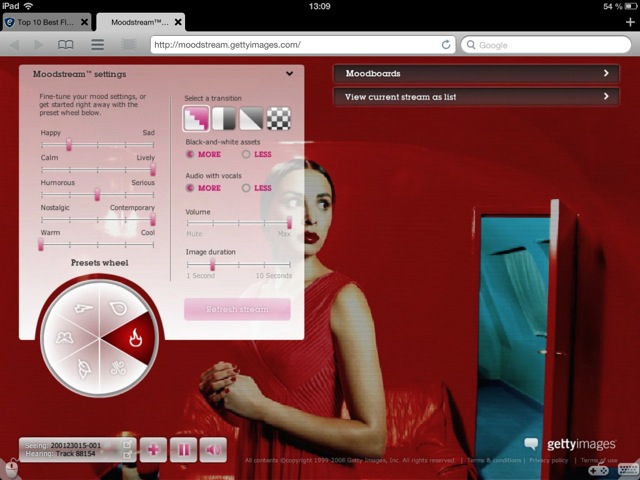Screen dimensions: 640x480
Task: Choose the water drop preset on wheel
Action: click(119, 308)
